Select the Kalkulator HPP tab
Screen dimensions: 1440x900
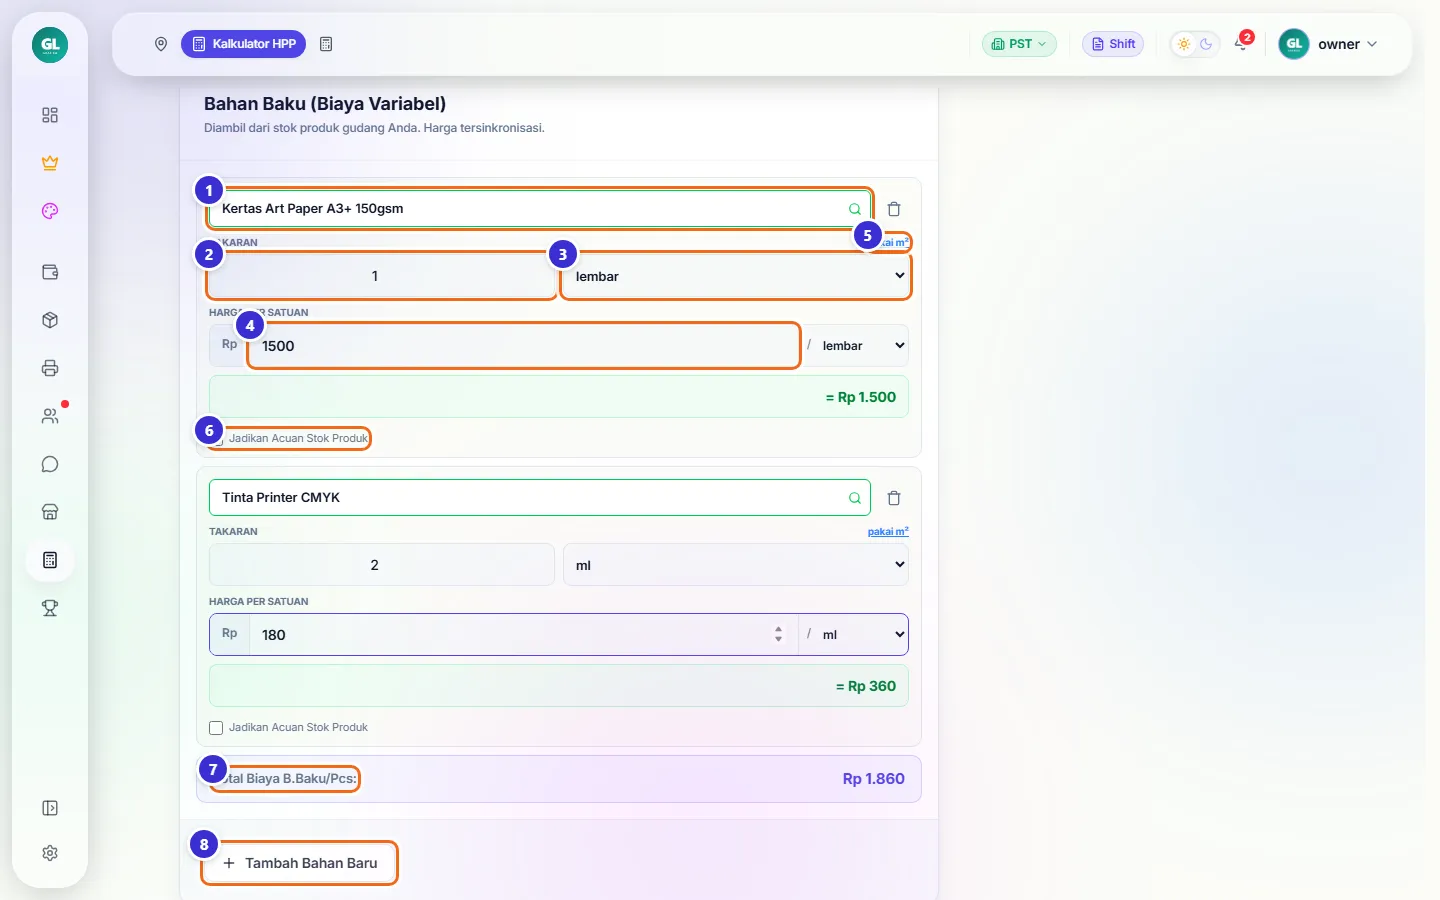243,44
